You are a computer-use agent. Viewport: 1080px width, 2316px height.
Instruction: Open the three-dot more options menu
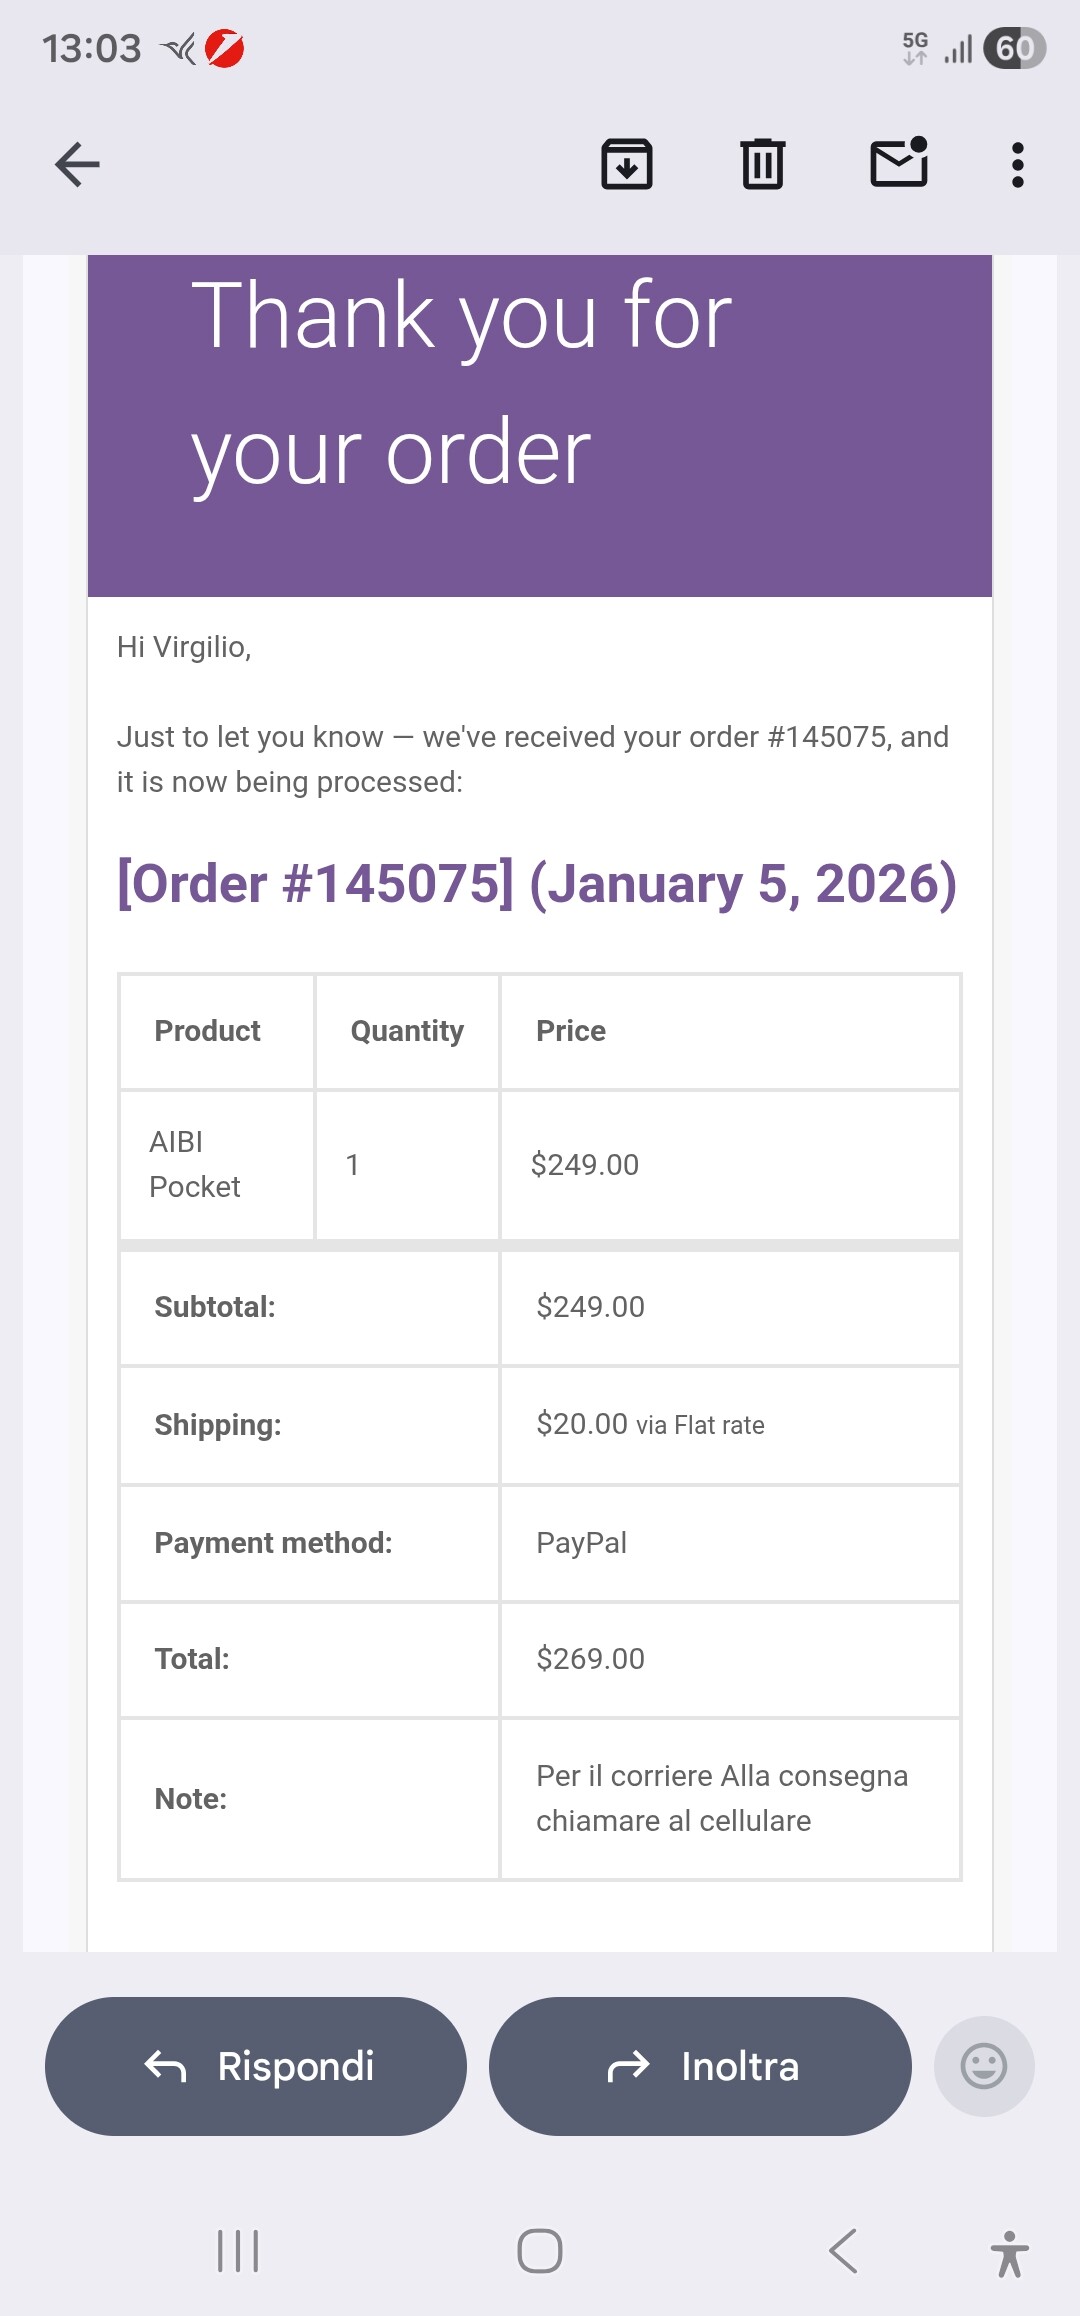(x=1017, y=165)
